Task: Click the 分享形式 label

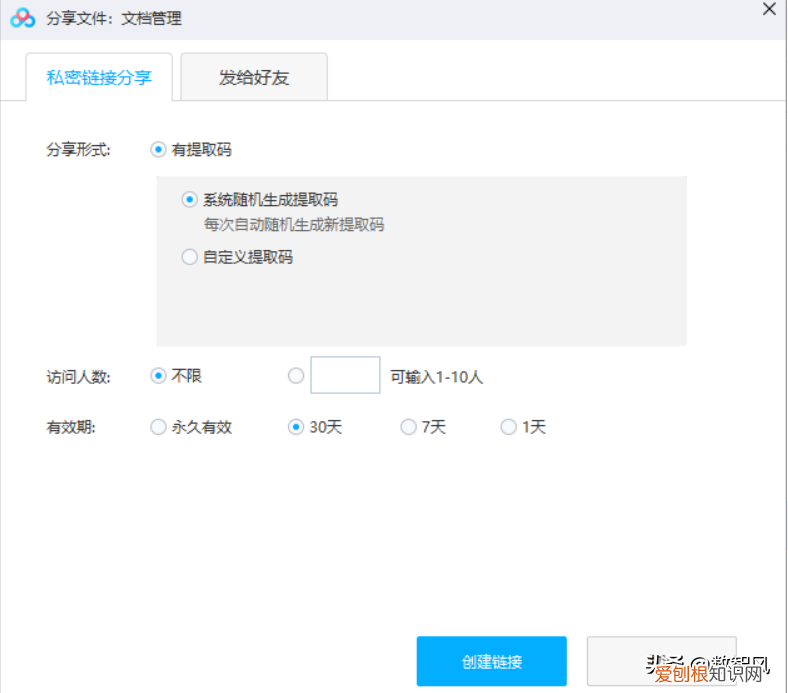Action: pos(78,150)
